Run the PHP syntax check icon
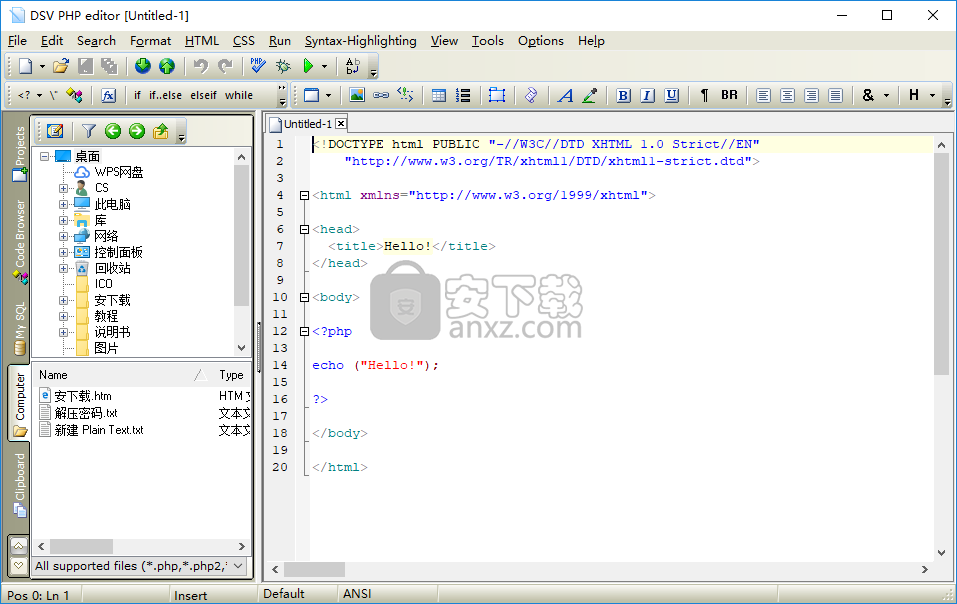The height and width of the screenshot is (604, 957). point(258,66)
